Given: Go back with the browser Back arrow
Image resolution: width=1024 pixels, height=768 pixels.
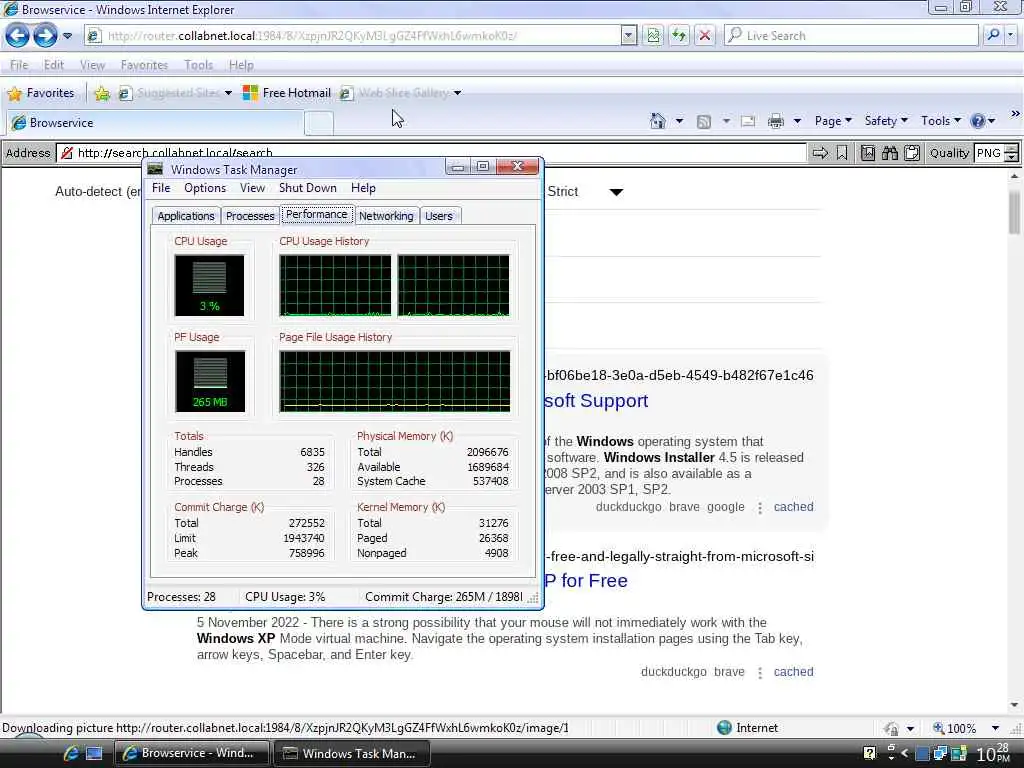Looking at the screenshot, I should tap(17, 35).
